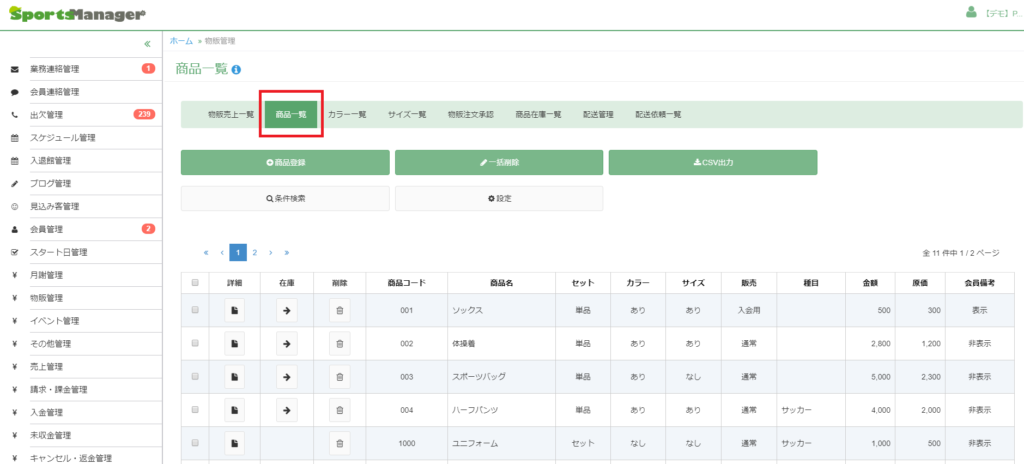
Task: Go to stock arrow for スポーツバッグ row
Action: pos(287,376)
